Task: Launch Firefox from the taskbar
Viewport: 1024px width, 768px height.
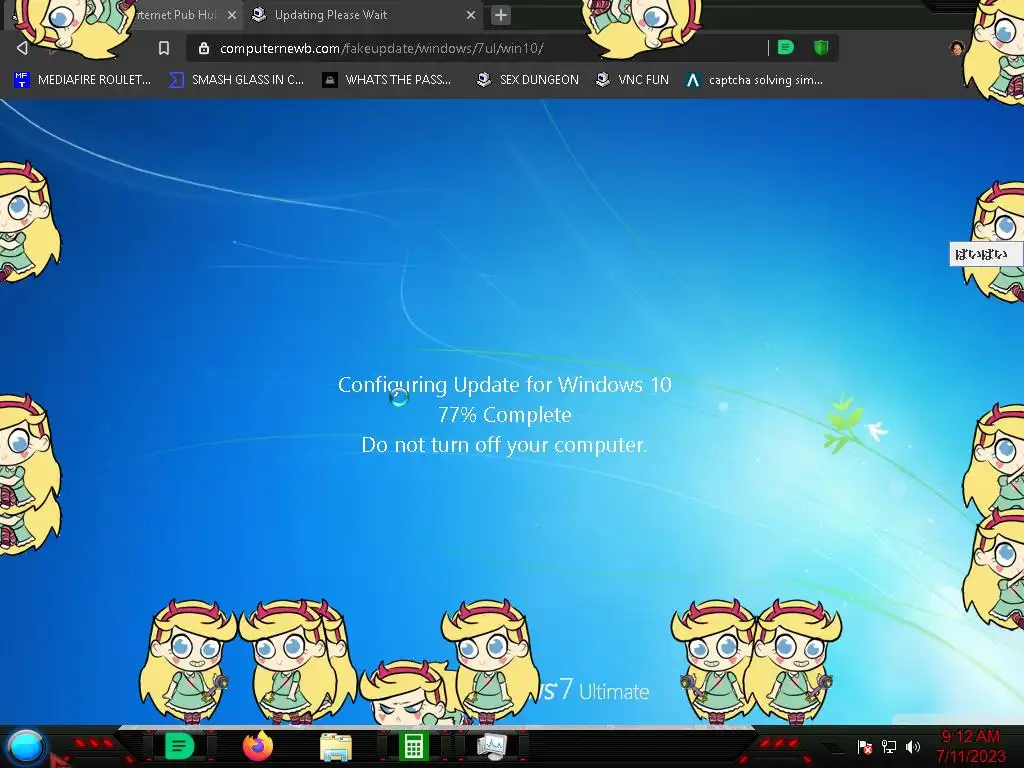Action: coord(258,746)
